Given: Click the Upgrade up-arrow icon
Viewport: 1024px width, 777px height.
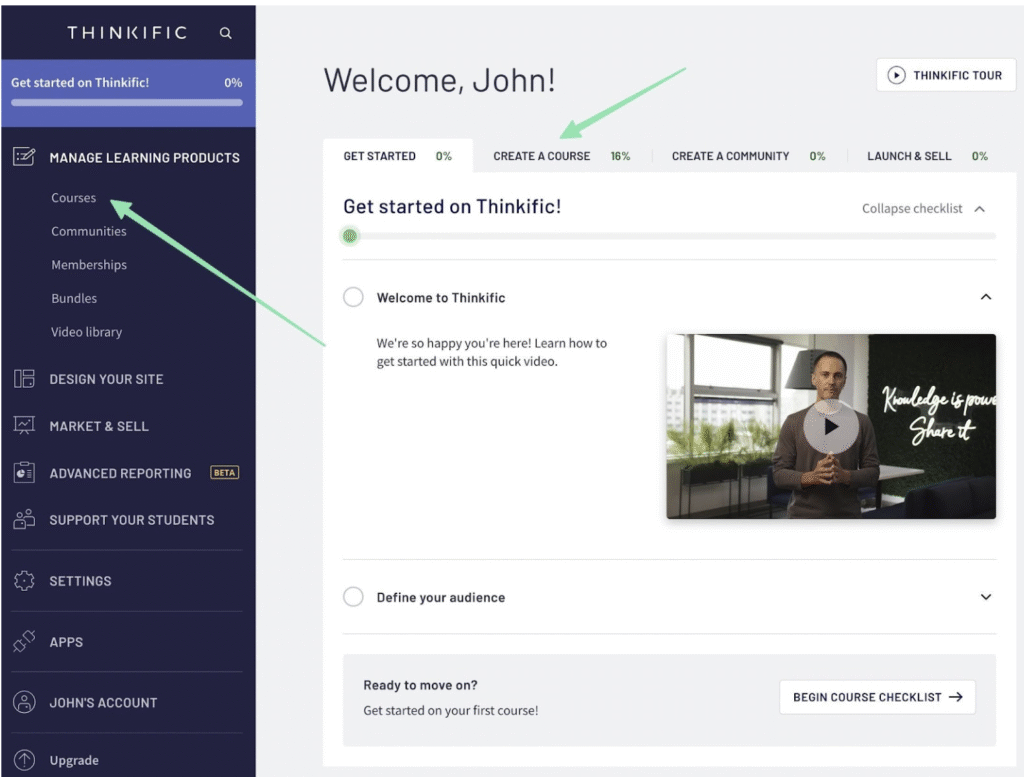Looking at the screenshot, I should pos(24,759).
